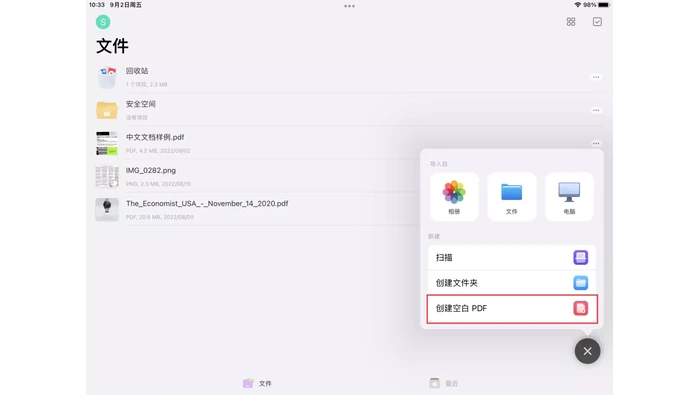Screen dimensions: 700x395
Task: Open the 回收站 recycle bin icon
Action: (107, 77)
